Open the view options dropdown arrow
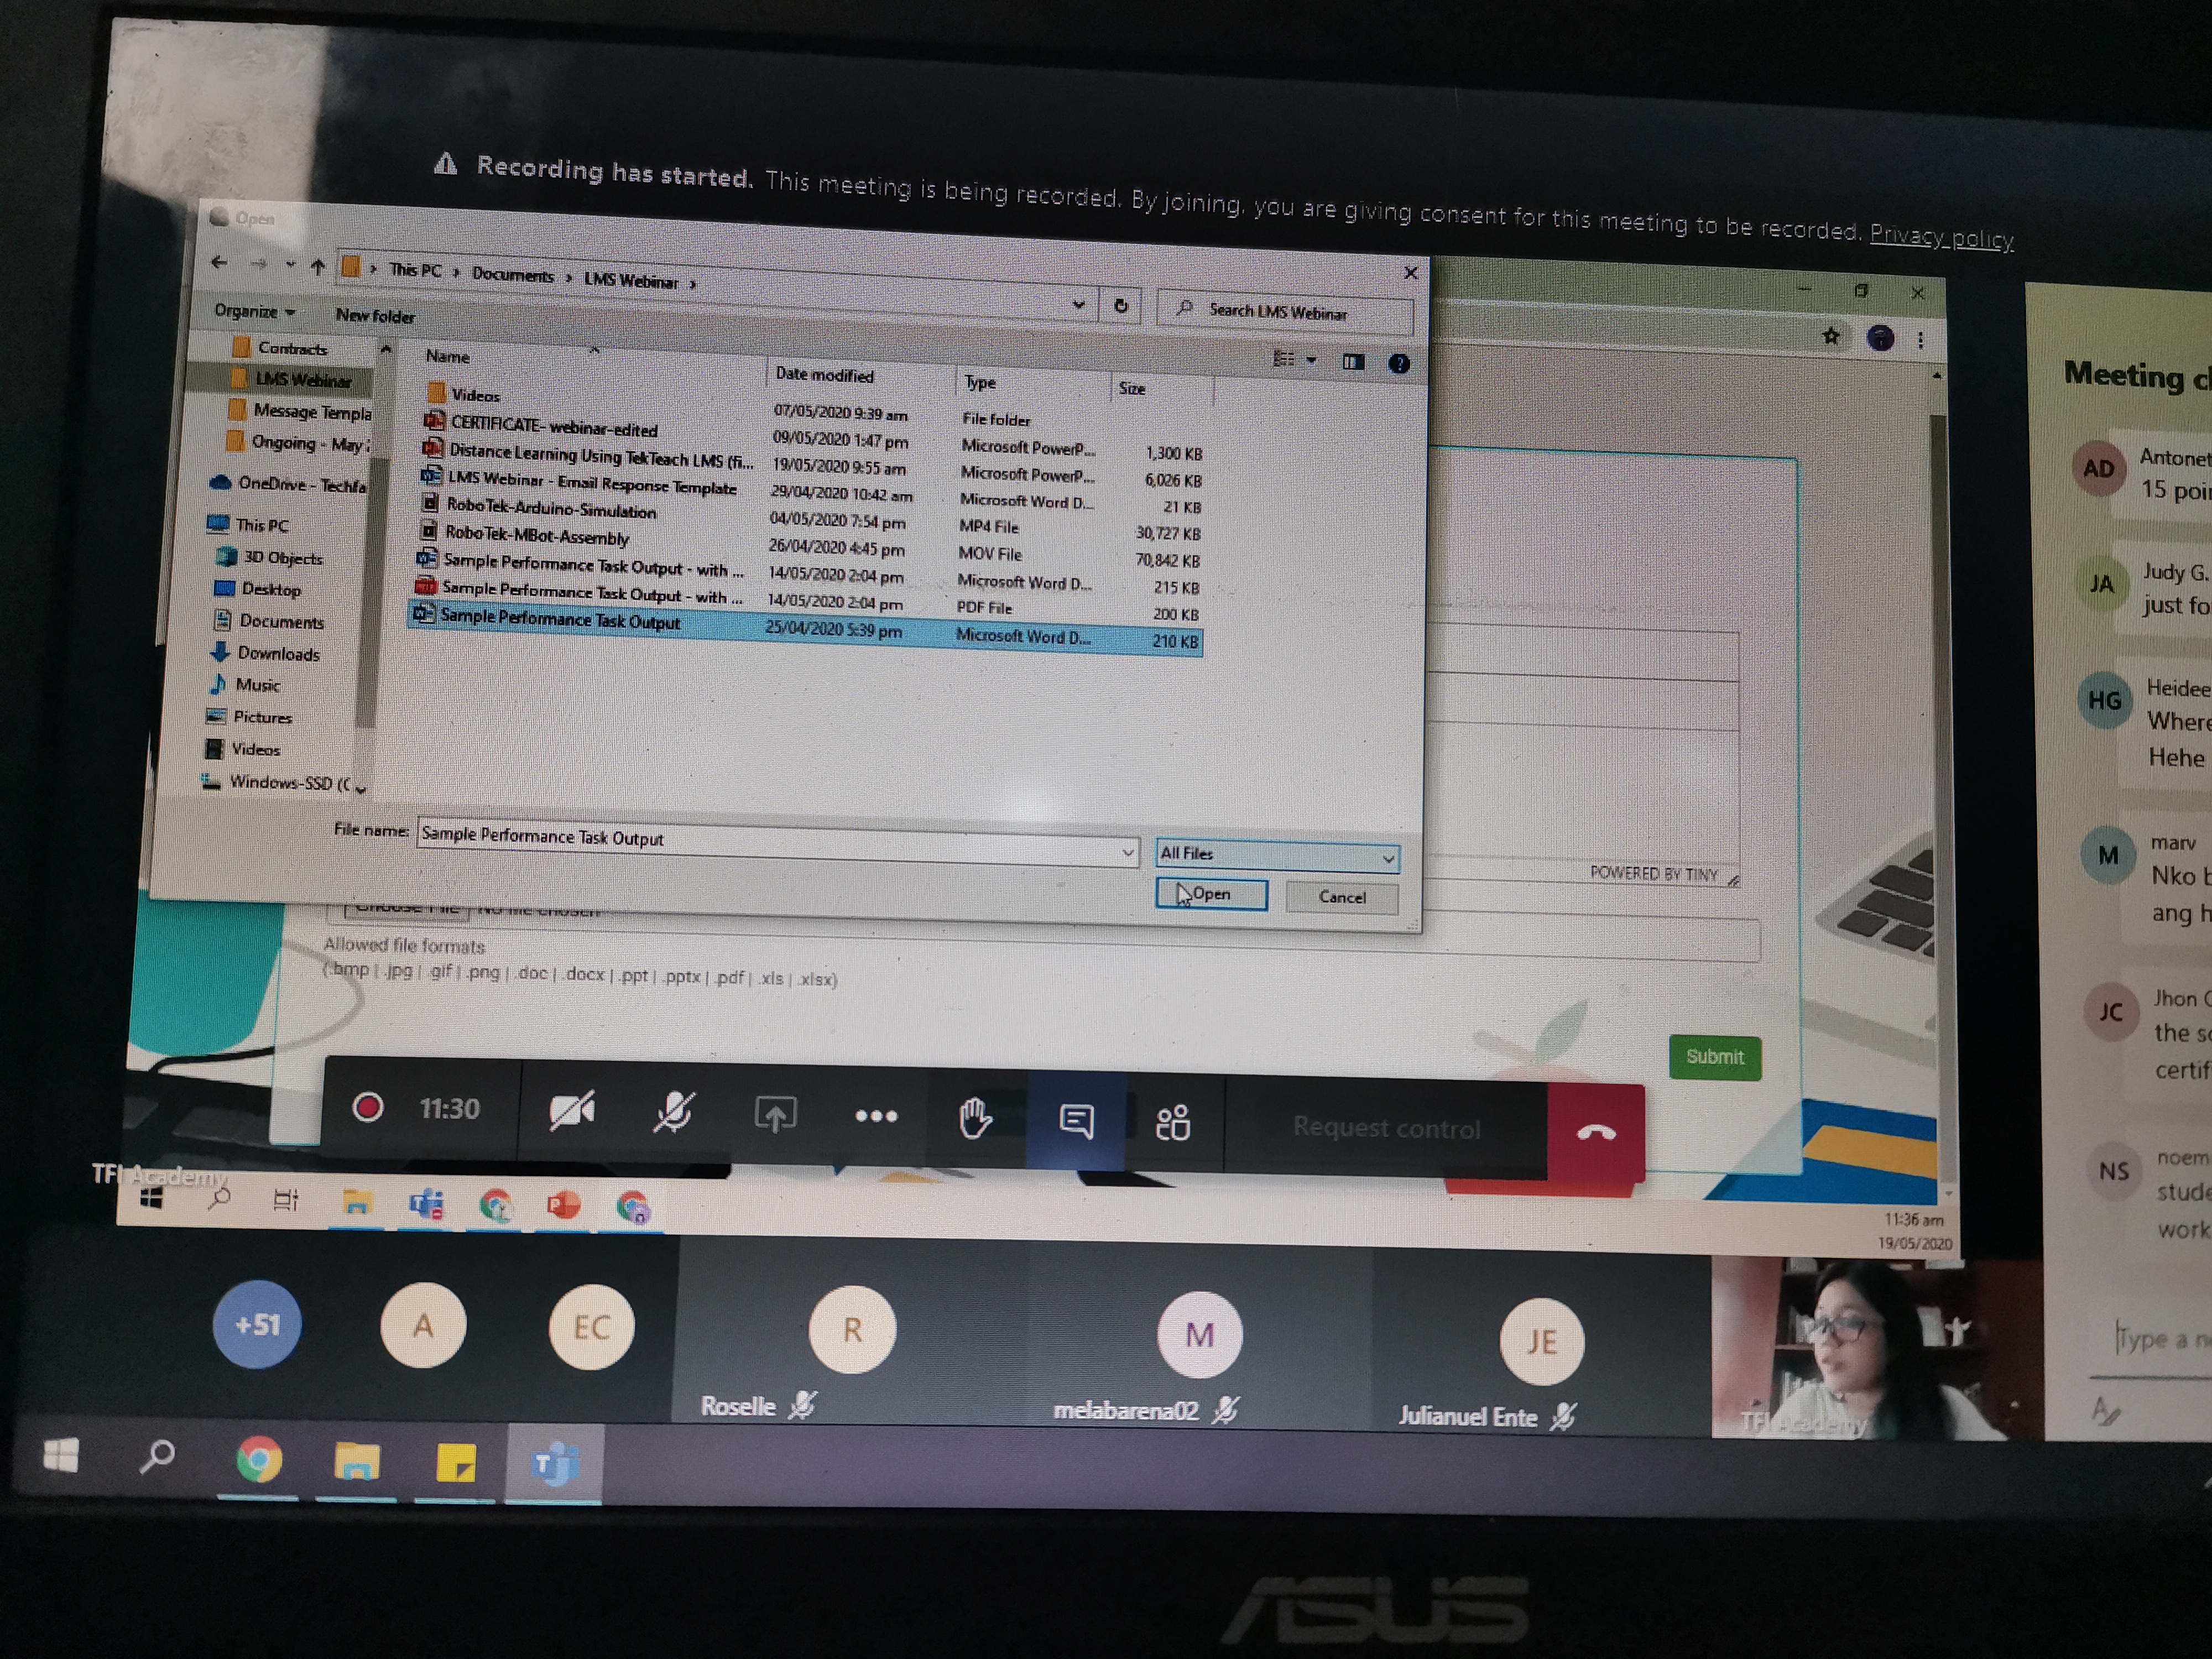 (x=1312, y=360)
